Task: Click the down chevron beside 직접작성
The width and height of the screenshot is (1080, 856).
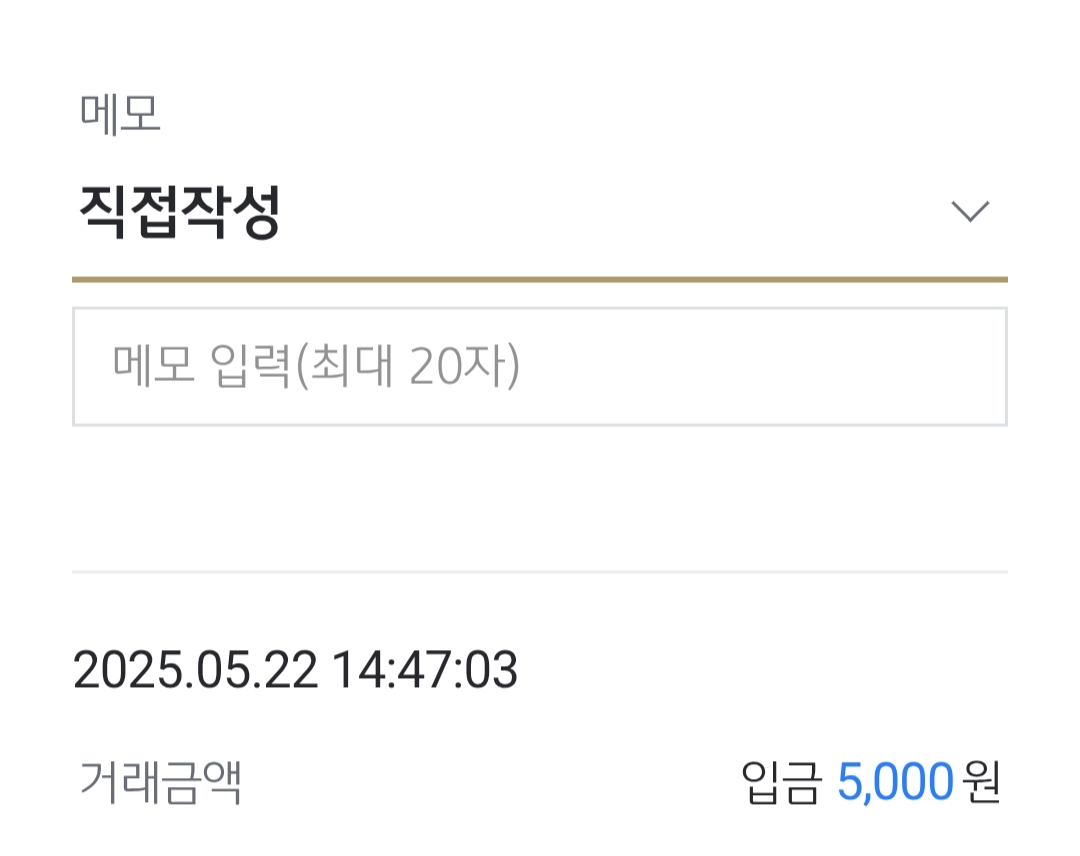Action: (x=970, y=212)
